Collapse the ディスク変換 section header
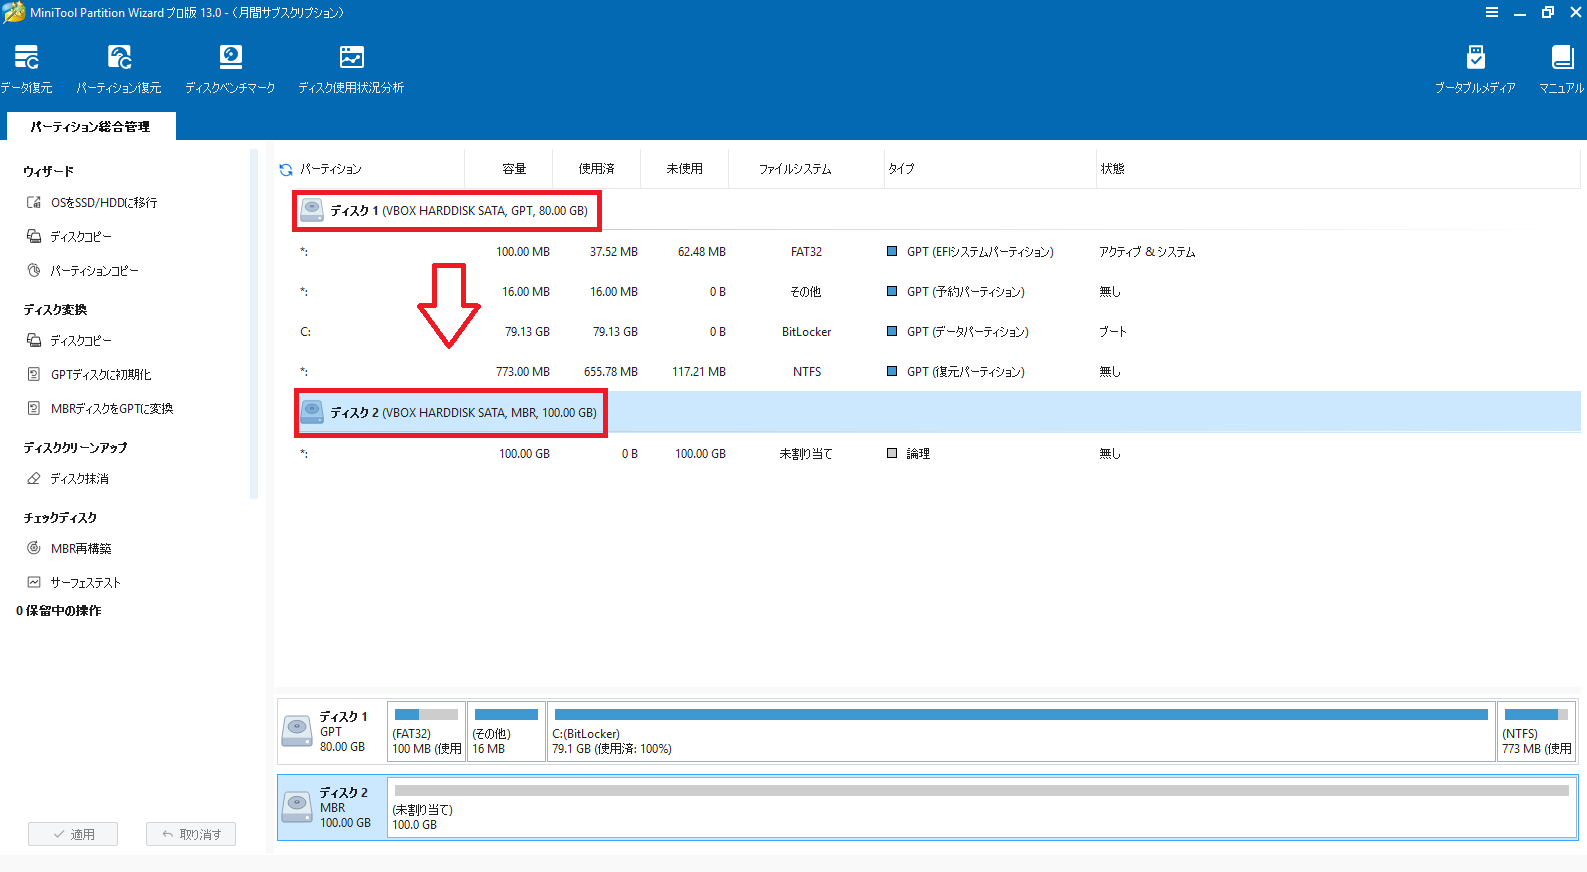 [55, 309]
